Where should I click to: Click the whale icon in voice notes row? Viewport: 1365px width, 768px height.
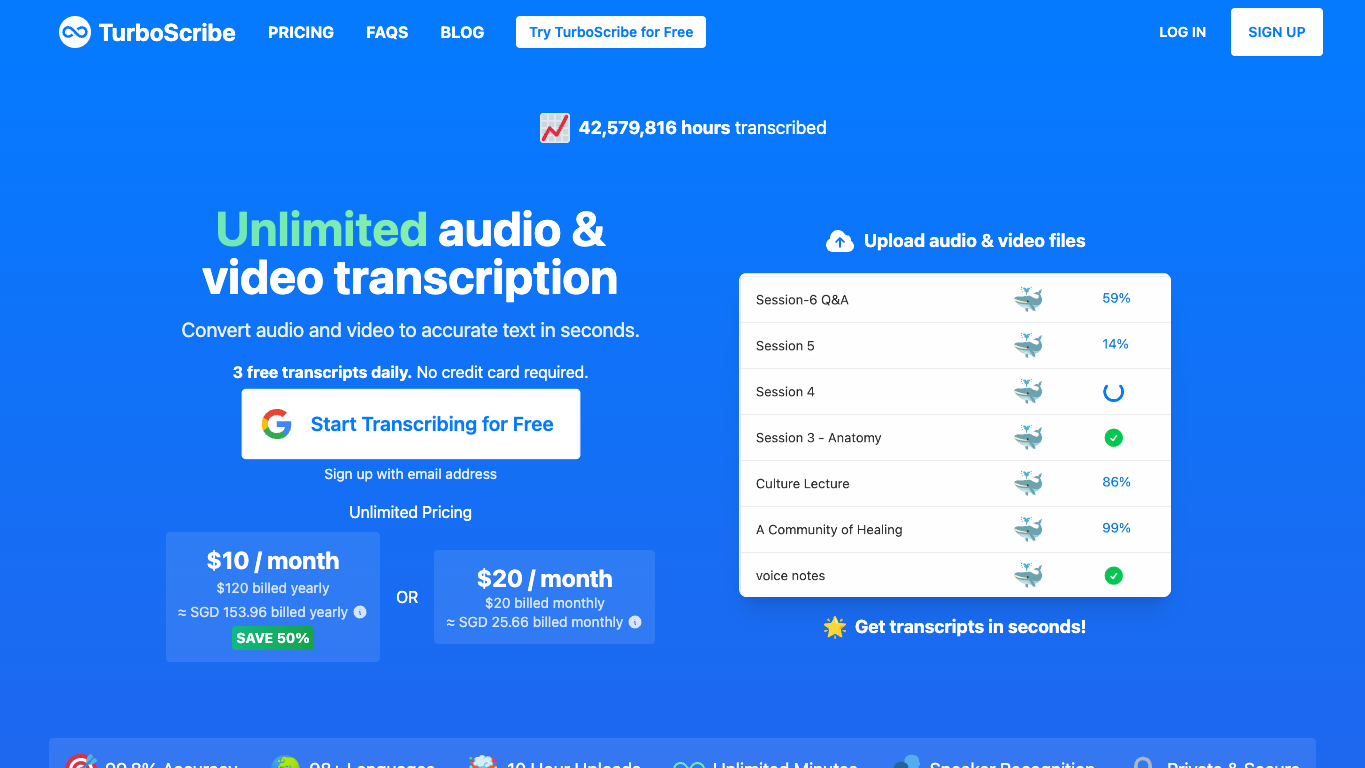pos(1028,575)
